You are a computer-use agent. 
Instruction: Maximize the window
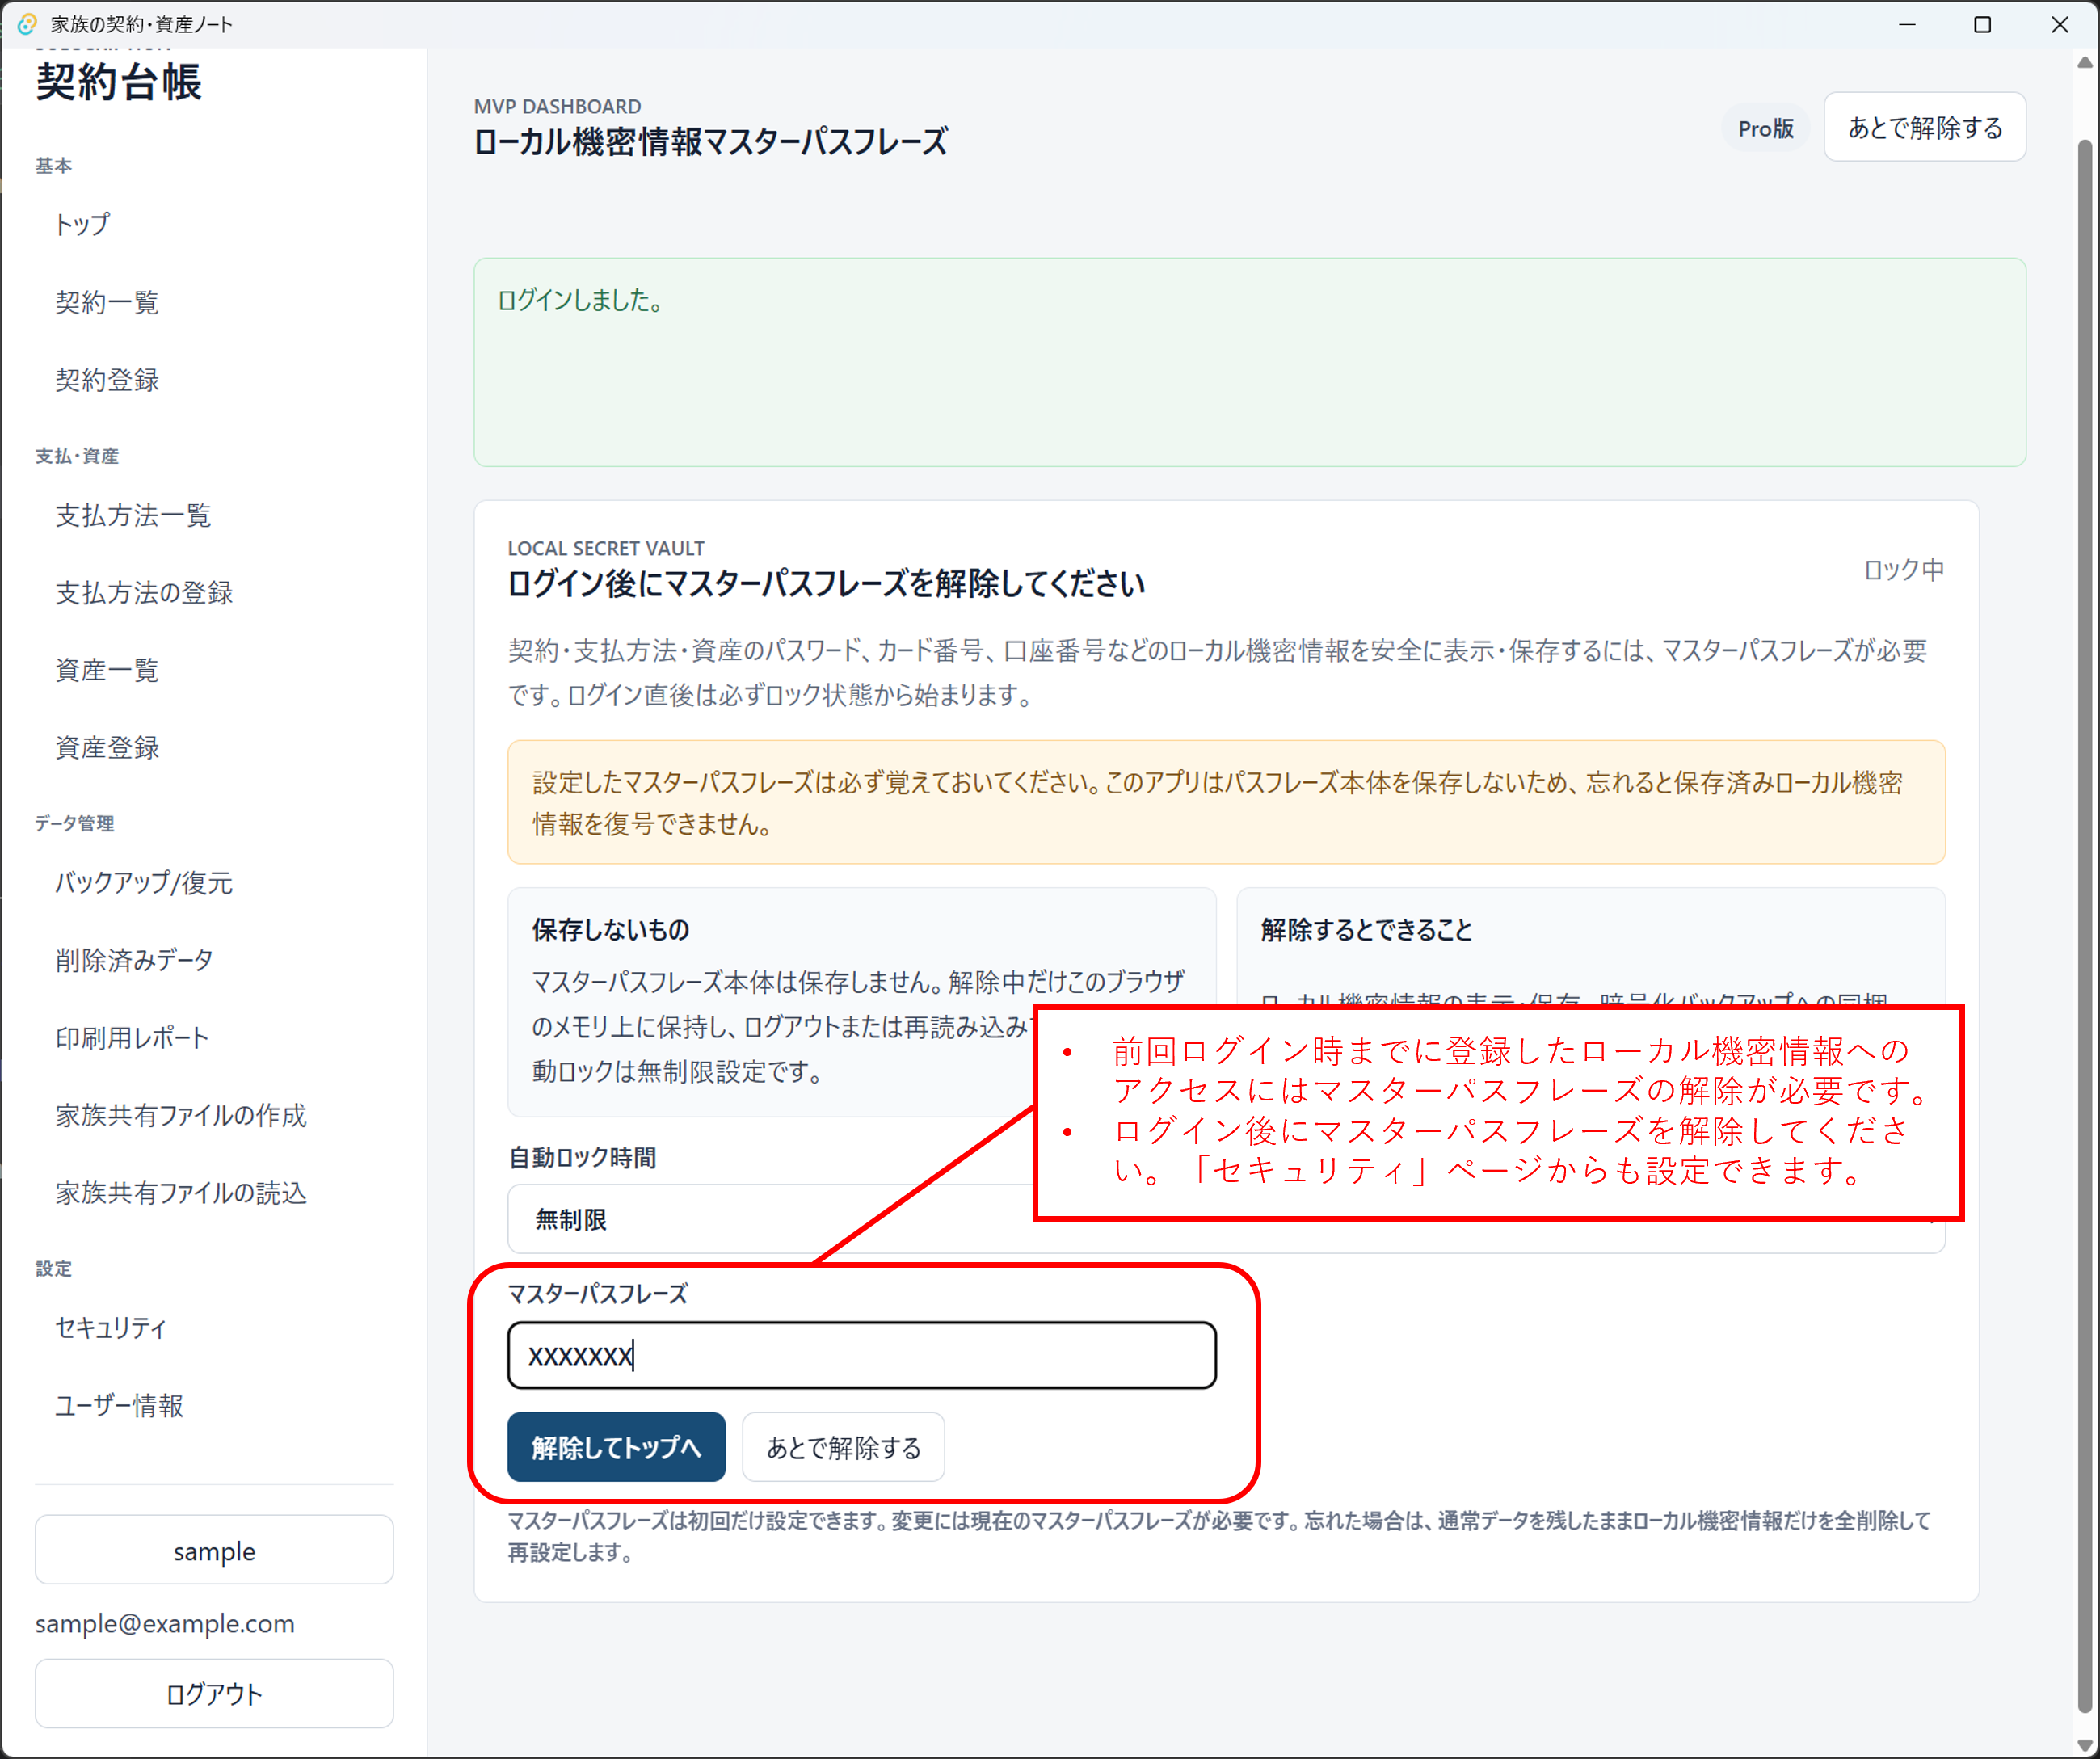point(1982,24)
